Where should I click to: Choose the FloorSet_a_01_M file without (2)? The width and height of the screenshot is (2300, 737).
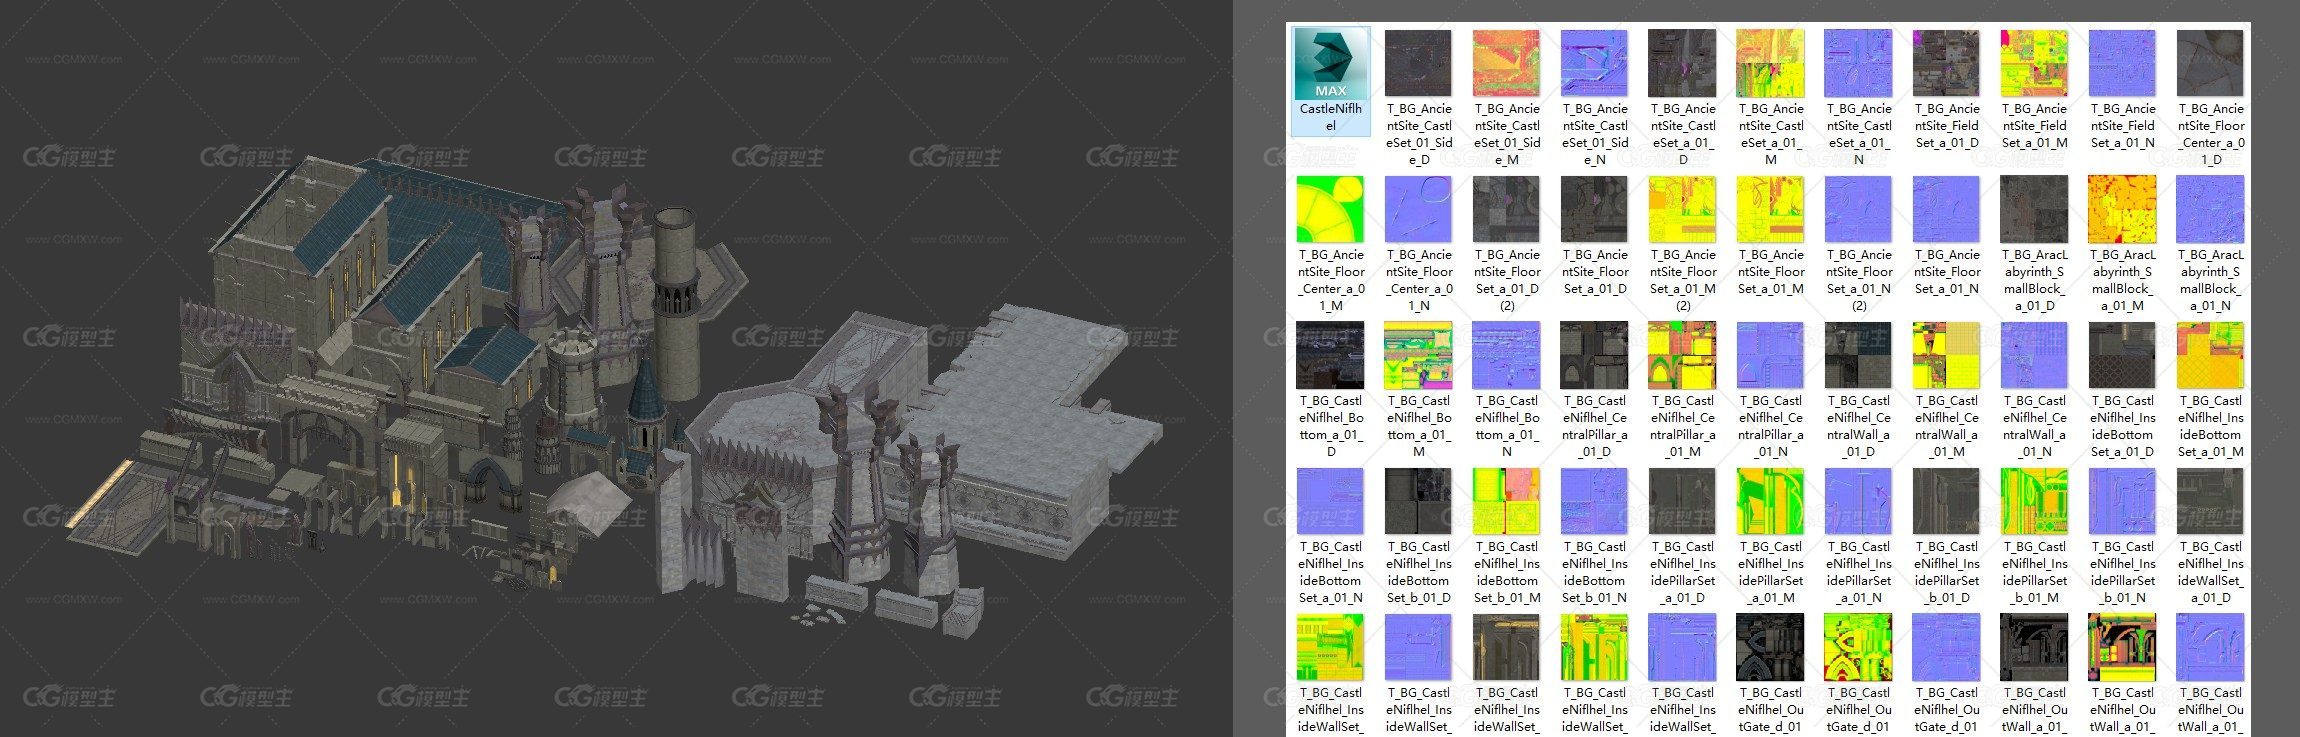[x=1770, y=210]
